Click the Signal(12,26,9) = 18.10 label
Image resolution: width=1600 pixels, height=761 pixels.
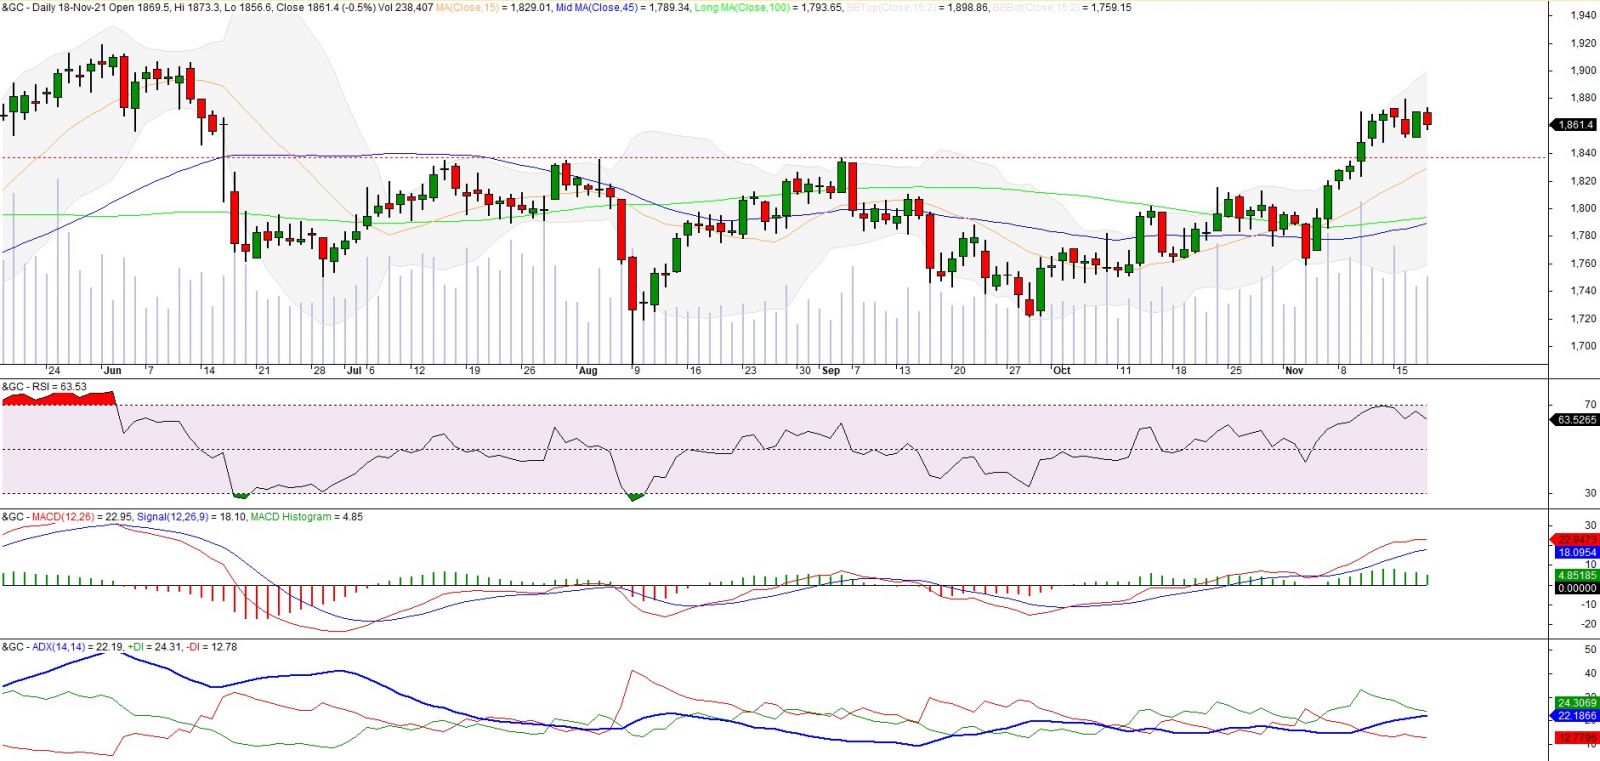click(191, 517)
